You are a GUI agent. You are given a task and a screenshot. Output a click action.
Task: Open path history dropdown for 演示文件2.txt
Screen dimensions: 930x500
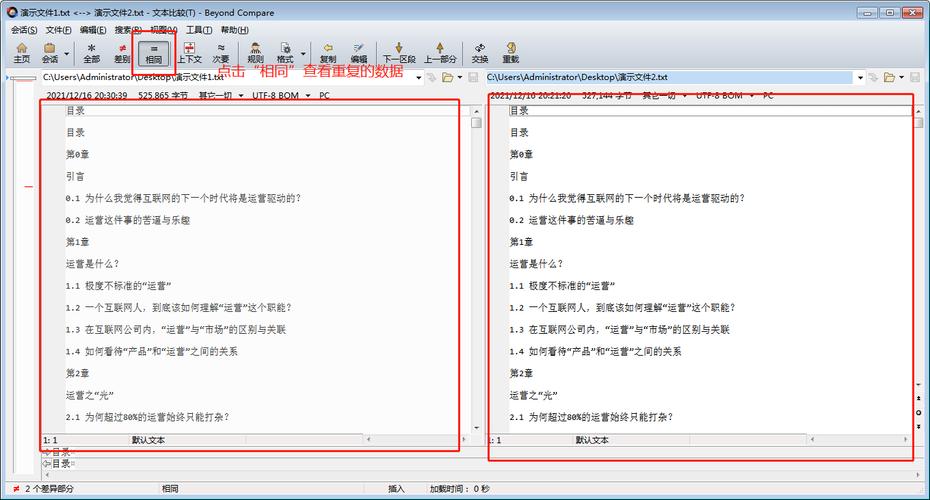[x=861, y=78]
